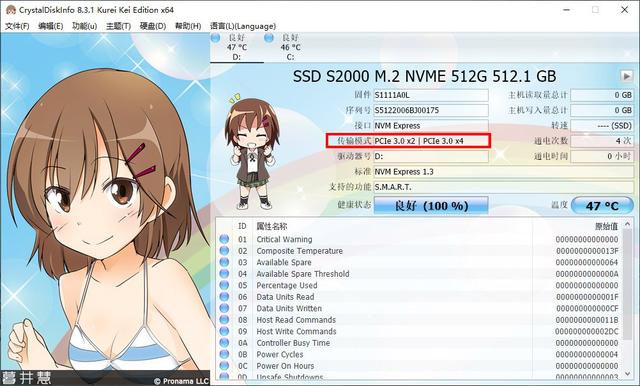
Task: Click the CrystalDiskInfo app icon in title bar
Action: (x=11, y=10)
